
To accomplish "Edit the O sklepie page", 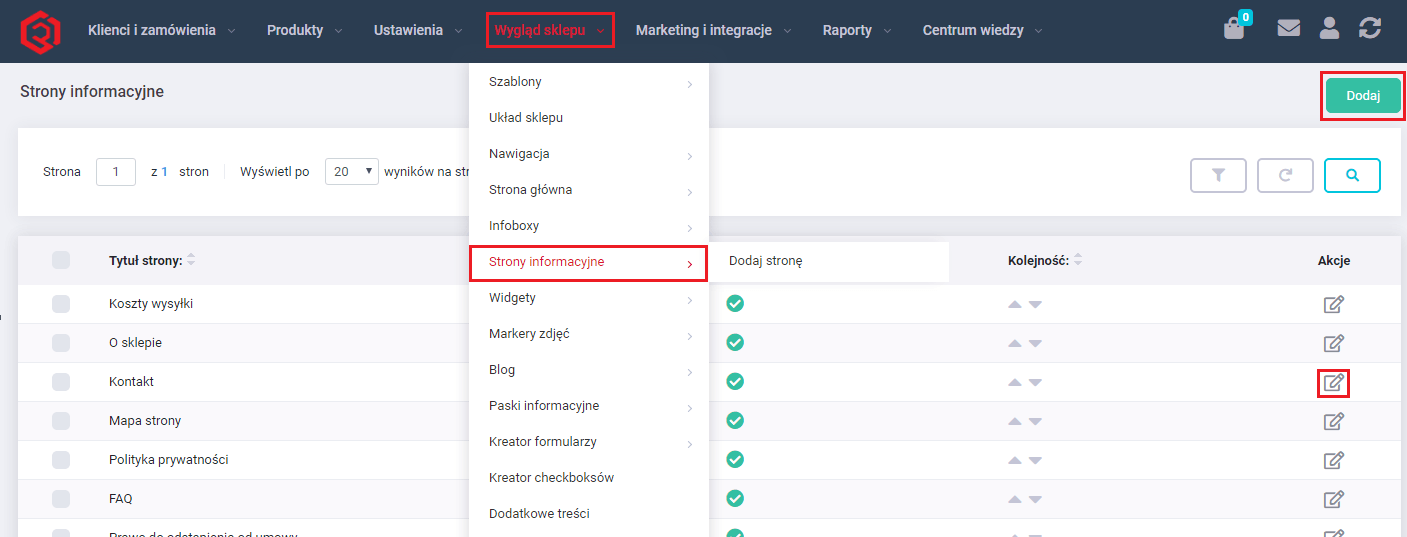I will click(1333, 343).
